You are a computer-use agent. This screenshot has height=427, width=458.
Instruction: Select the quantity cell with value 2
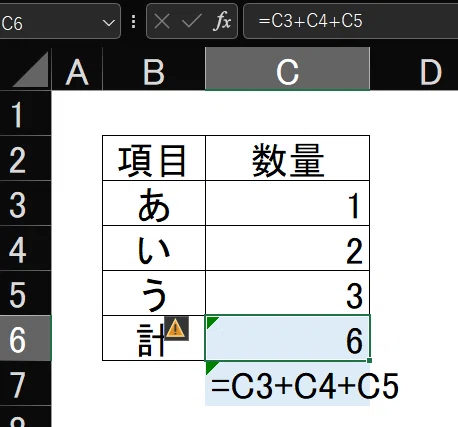click(287, 248)
